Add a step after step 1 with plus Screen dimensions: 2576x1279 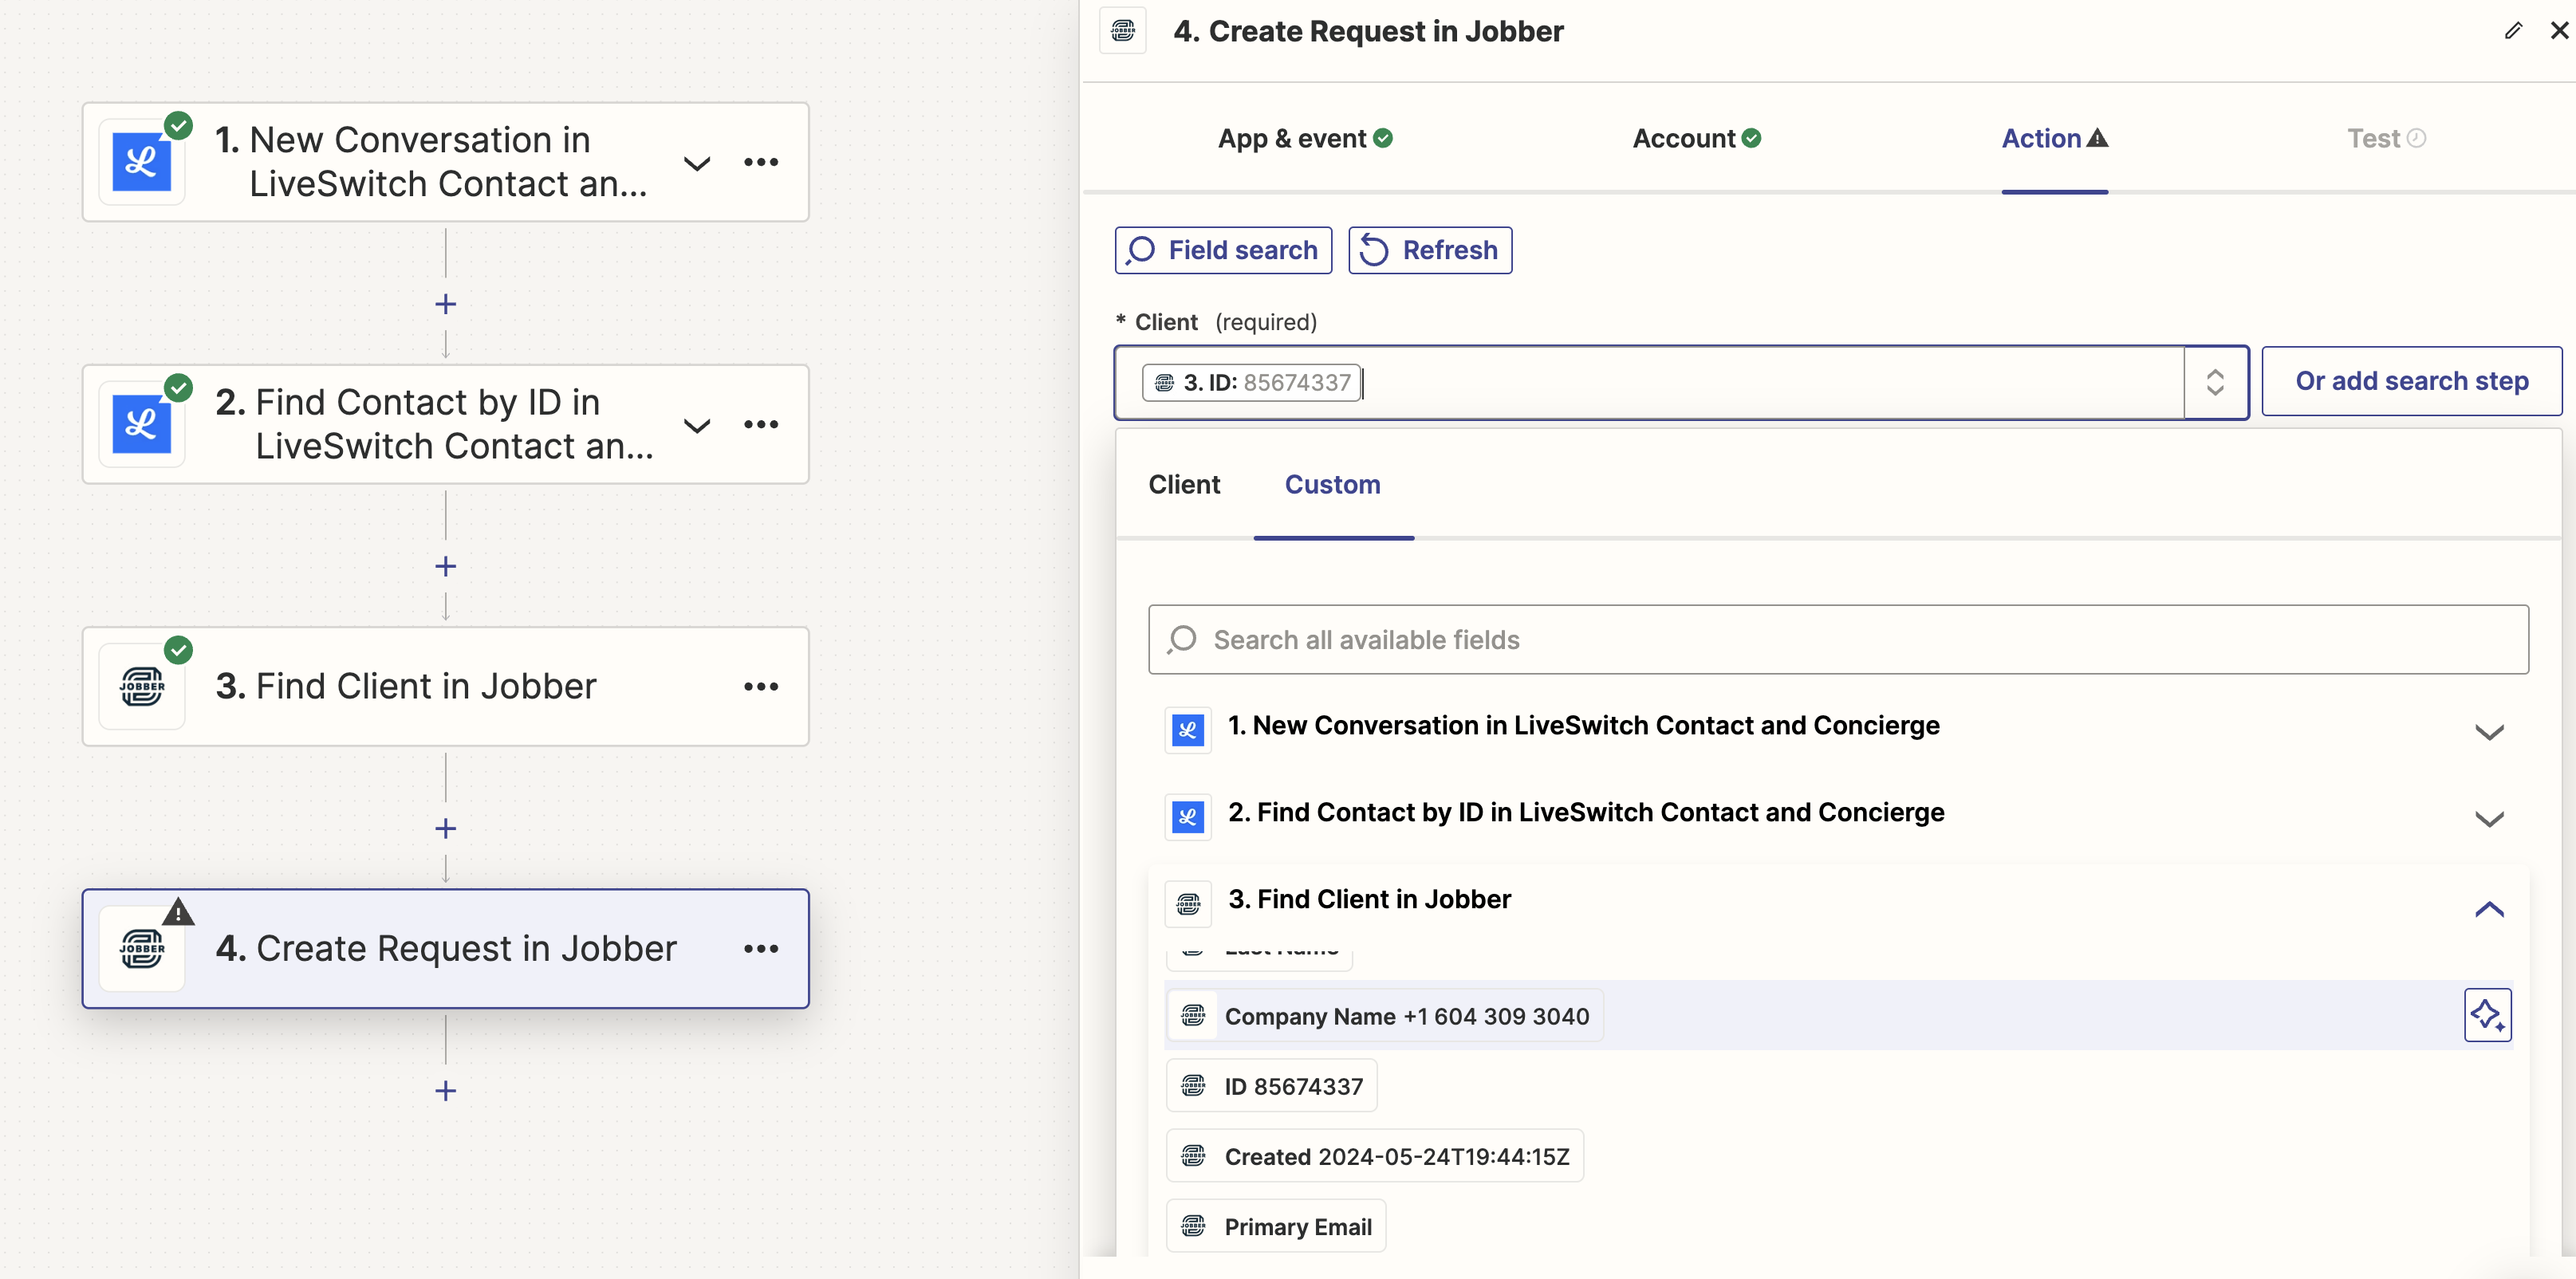446,304
